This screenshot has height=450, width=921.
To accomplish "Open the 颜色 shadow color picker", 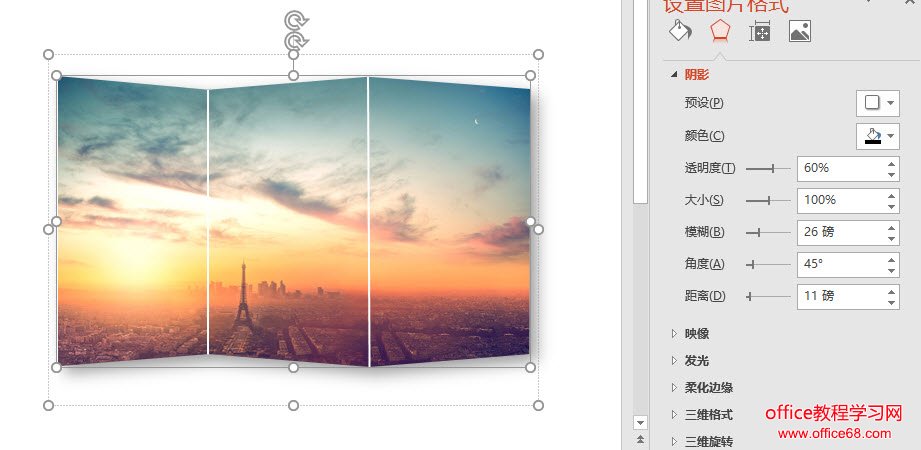I will tap(878, 136).
